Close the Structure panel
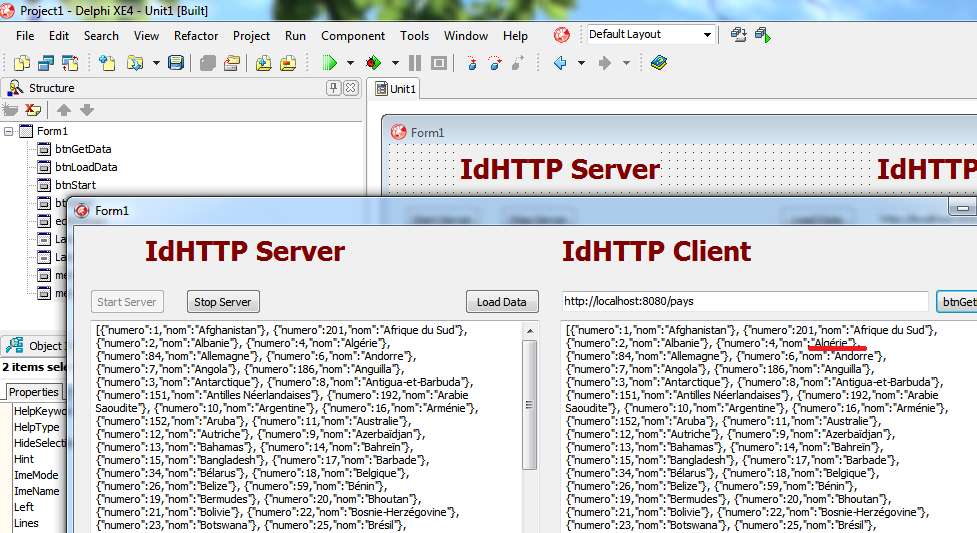977x533 pixels. click(x=351, y=88)
